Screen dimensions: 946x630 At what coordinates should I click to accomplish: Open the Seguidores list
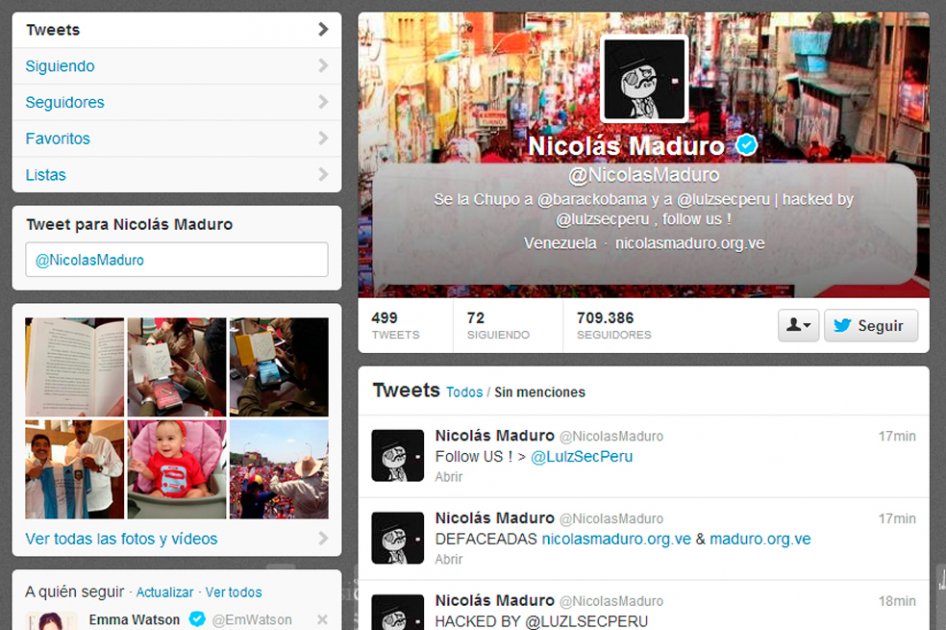pos(176,102)
